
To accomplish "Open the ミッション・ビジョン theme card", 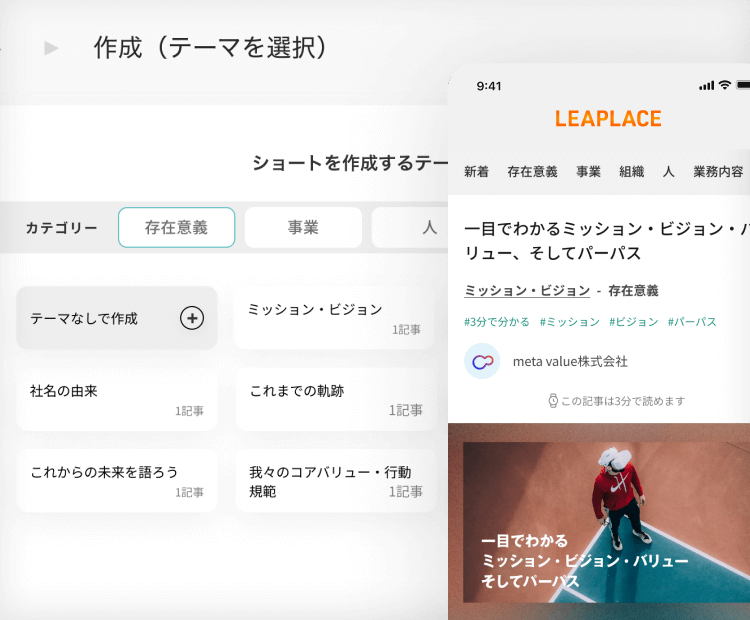I will click(334, 318).
